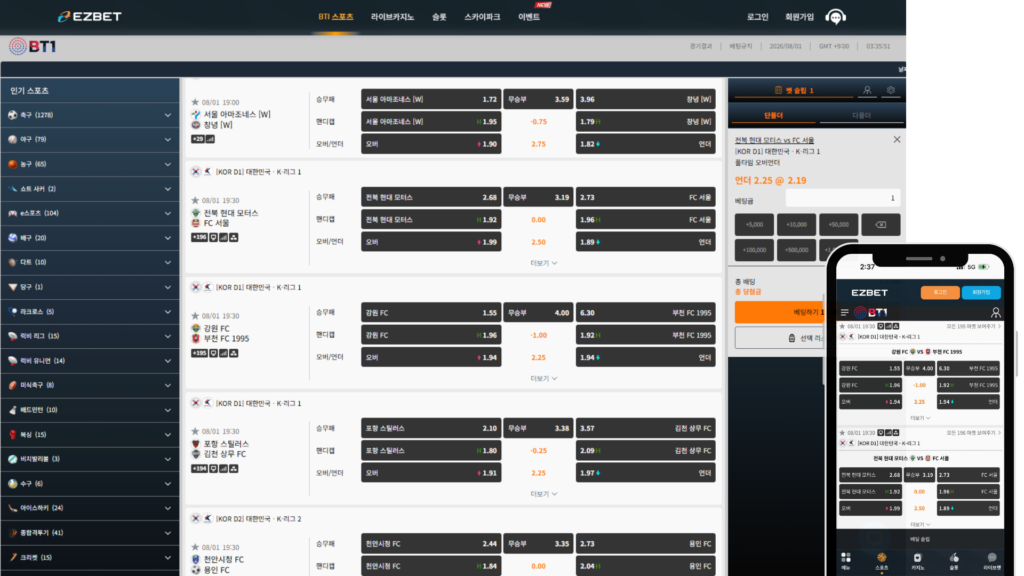
Task: Click the backspace icon in bet amount keypad
Action: click(x=880, y=225)
